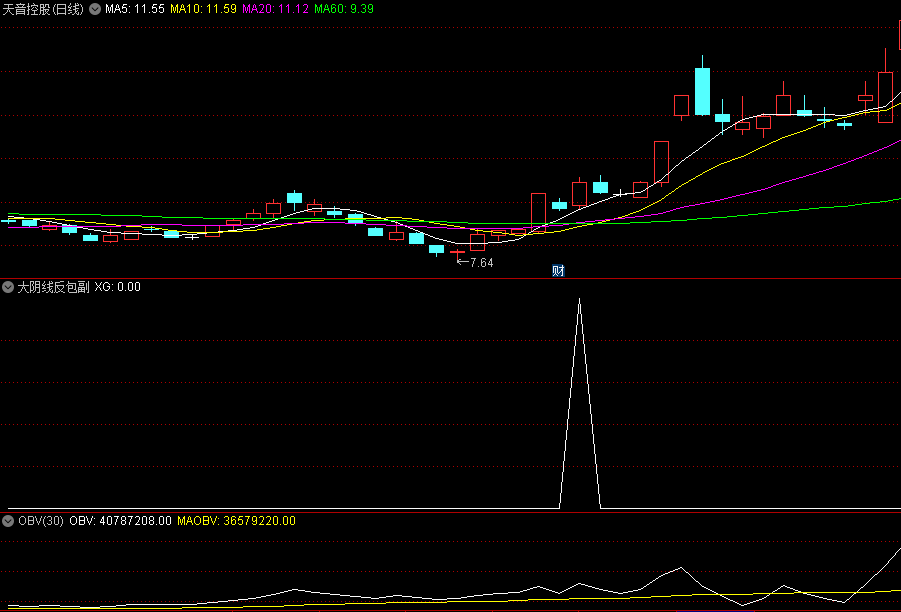Image resolution: width=901 pixels, height=612 pixels.
Task: Click the XG signal spike peak
Action: (x=579, y=299)
